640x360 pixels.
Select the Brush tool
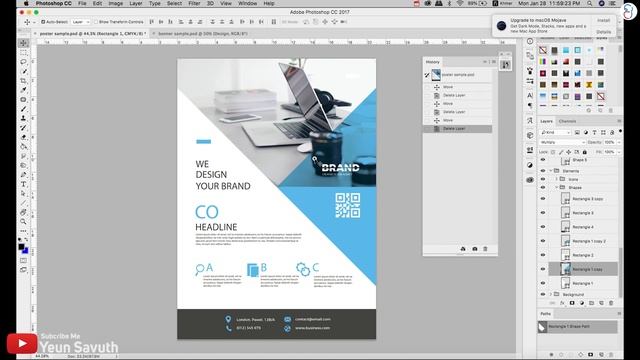coord(23,109)
